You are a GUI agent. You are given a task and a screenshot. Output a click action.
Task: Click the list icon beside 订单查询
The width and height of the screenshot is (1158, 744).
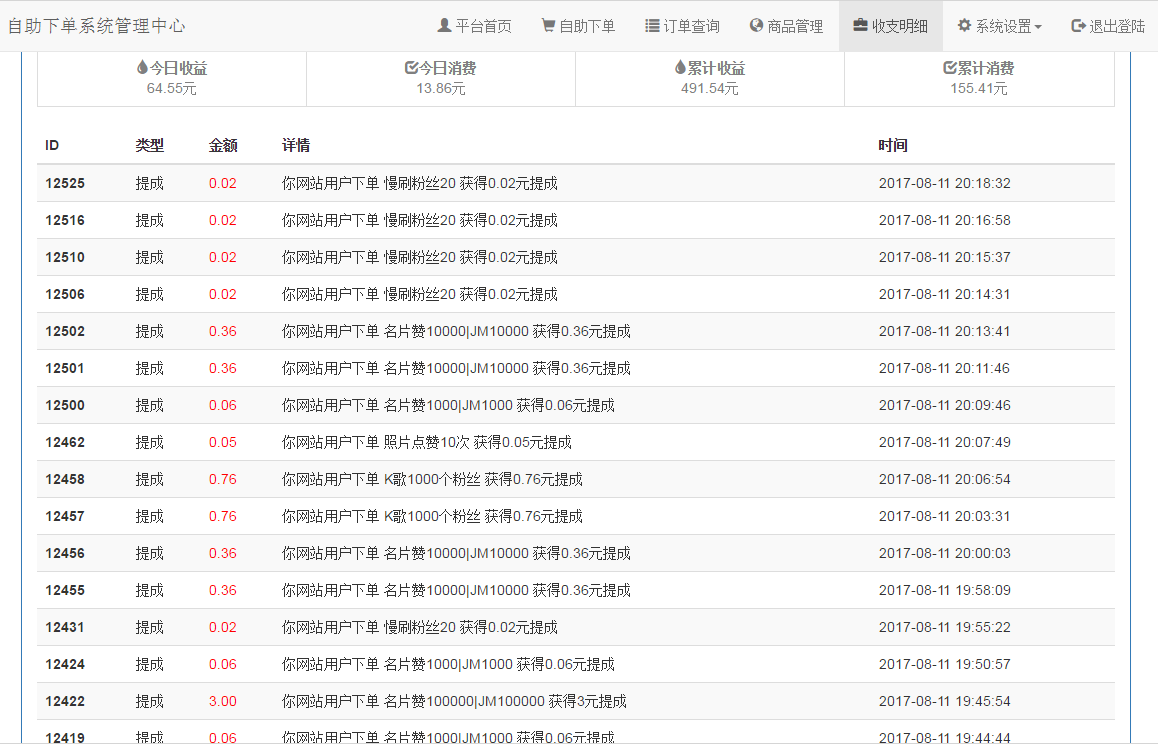tap(652, 26)
